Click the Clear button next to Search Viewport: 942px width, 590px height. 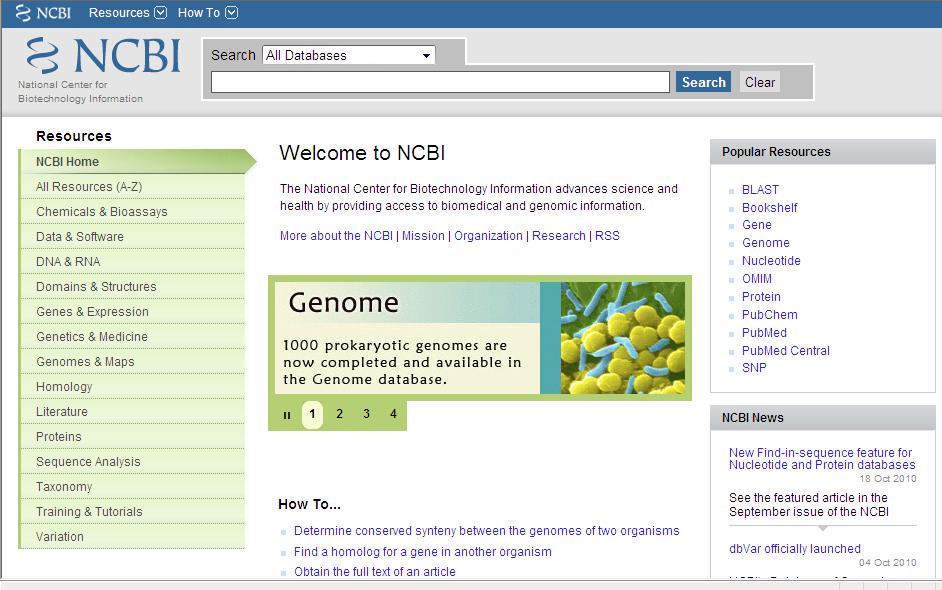tap(759, 81)
